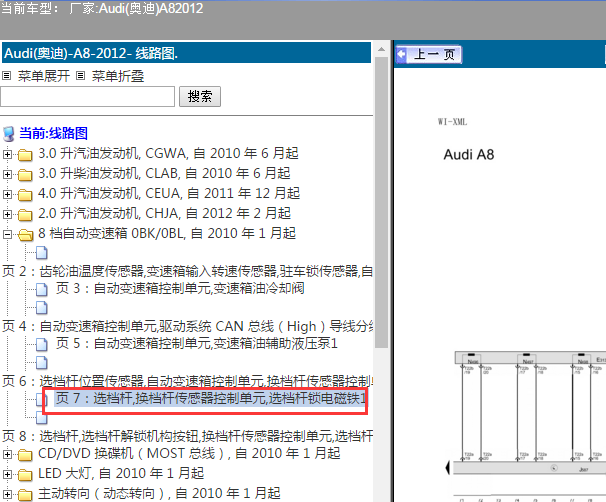Click the document icon above 页 8
Screen dimensions: 606x502
click(40, 416)
